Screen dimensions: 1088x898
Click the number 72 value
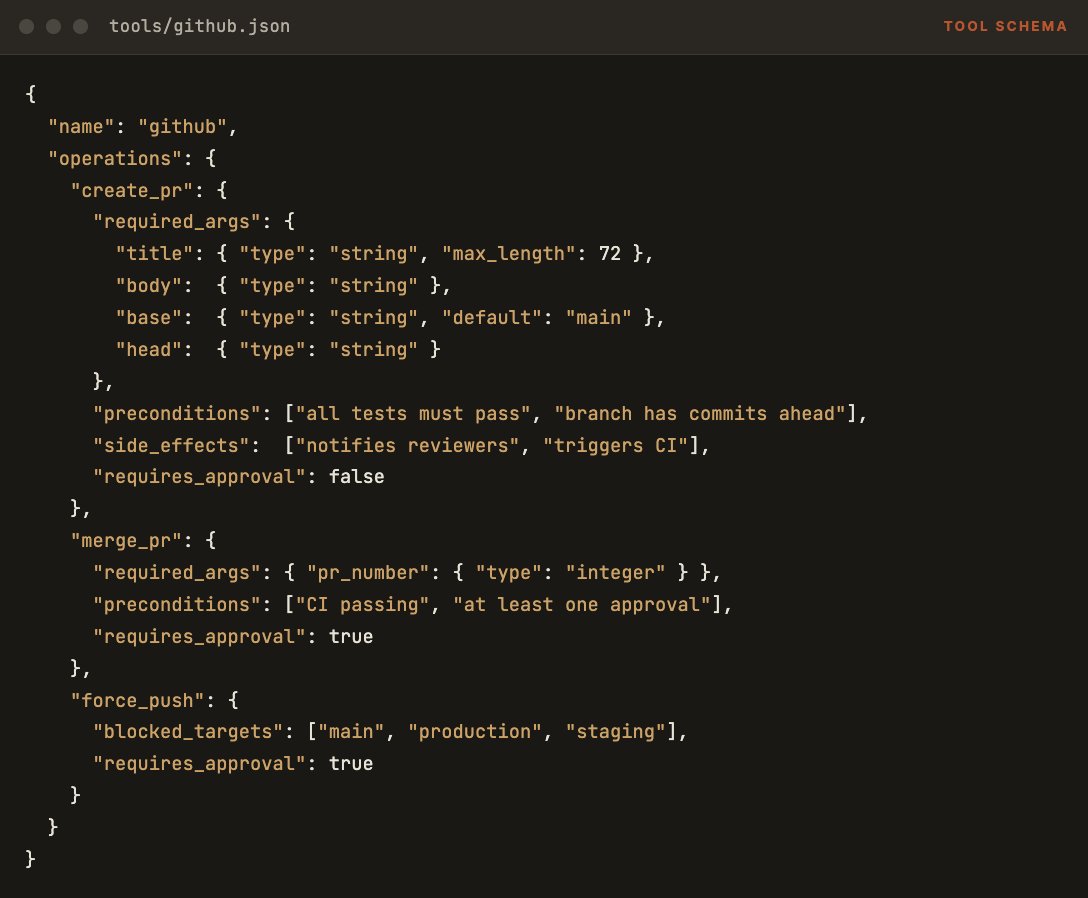pyautogui.click(x=610, y=253)
